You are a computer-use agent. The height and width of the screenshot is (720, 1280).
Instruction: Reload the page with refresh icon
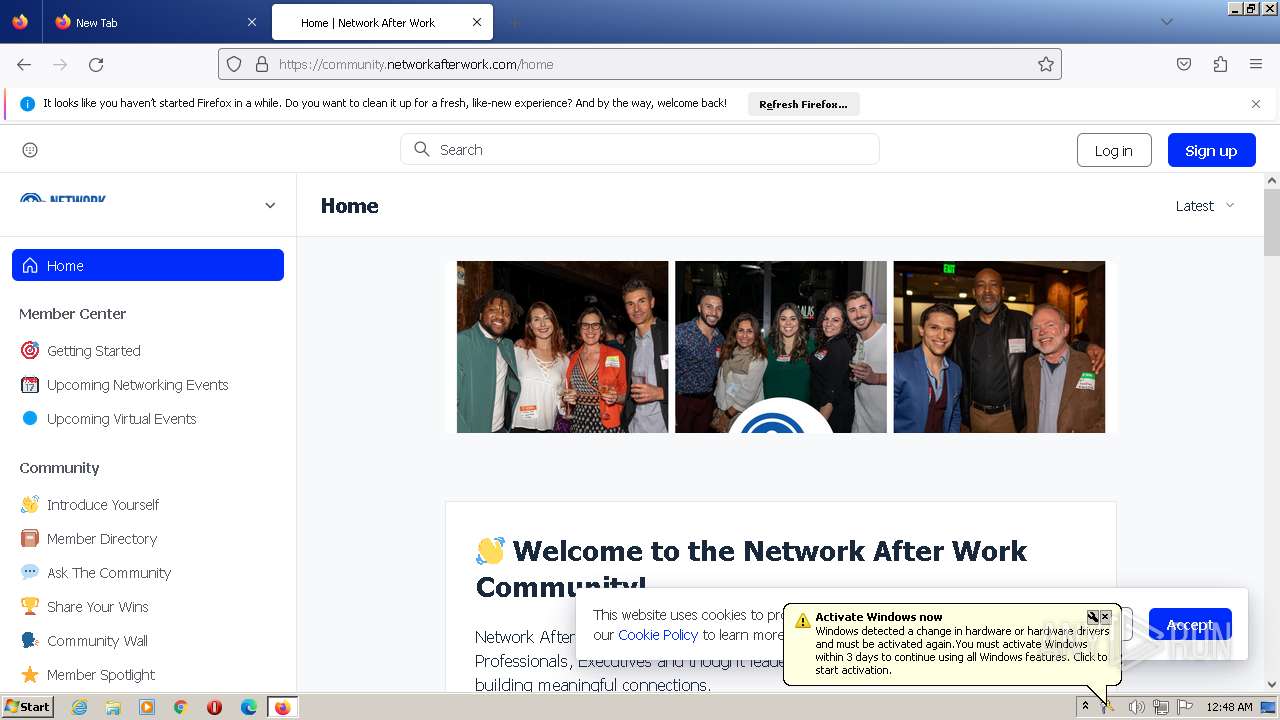point(96,64)
